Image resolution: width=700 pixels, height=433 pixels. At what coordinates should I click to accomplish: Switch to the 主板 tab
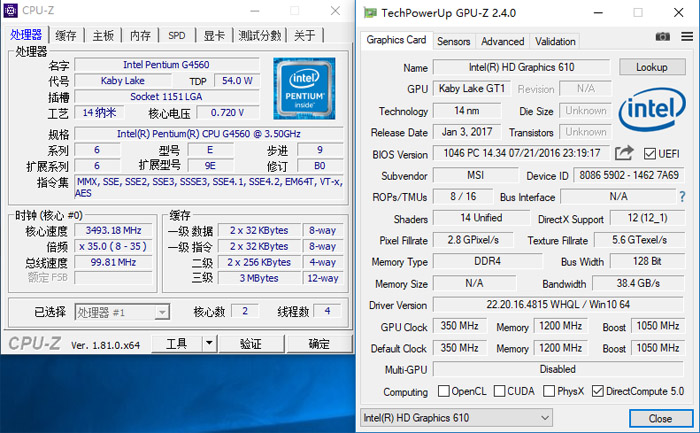103,35
